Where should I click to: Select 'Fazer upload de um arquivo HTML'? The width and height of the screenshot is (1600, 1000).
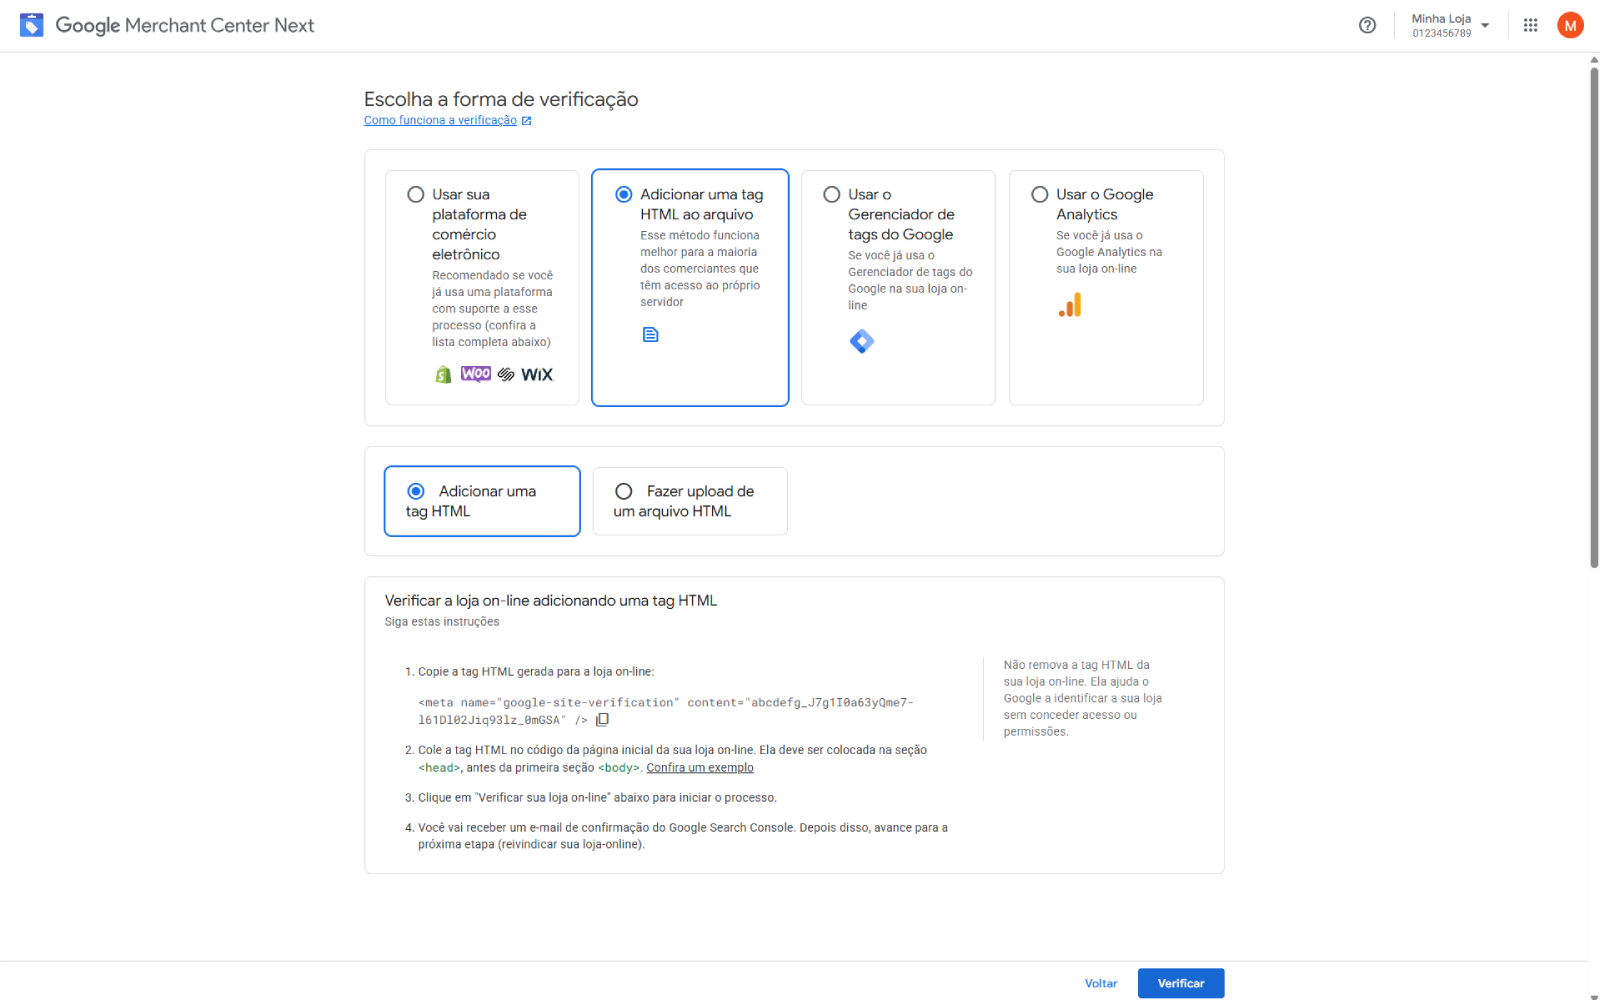(624, 491)
